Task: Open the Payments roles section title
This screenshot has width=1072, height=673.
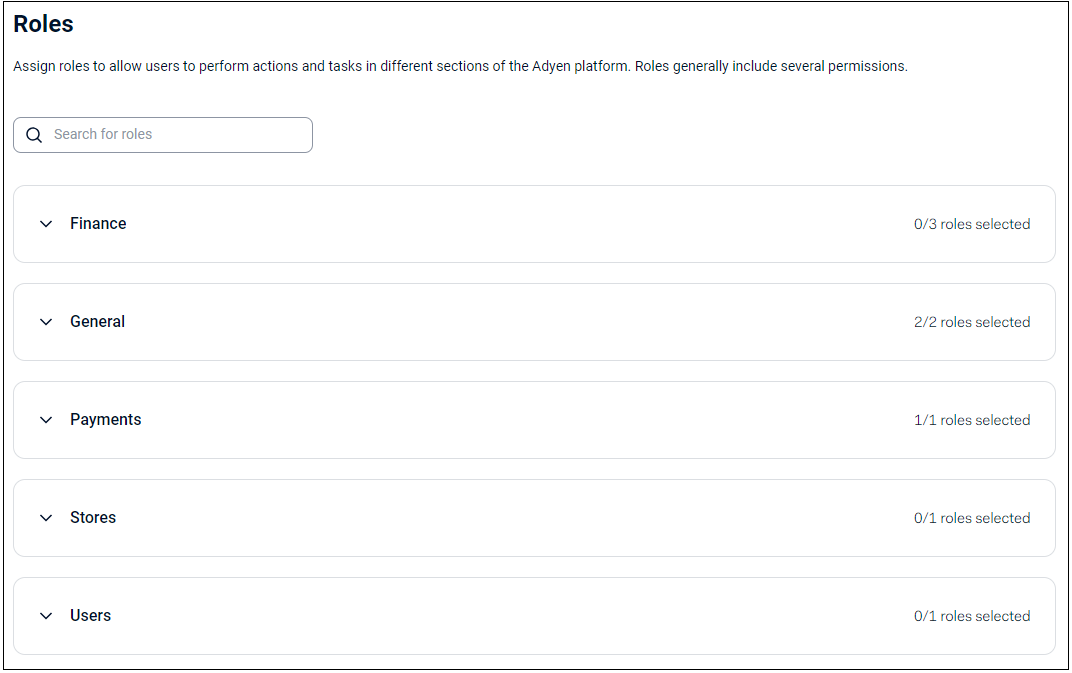Action: tap(105, 420)
